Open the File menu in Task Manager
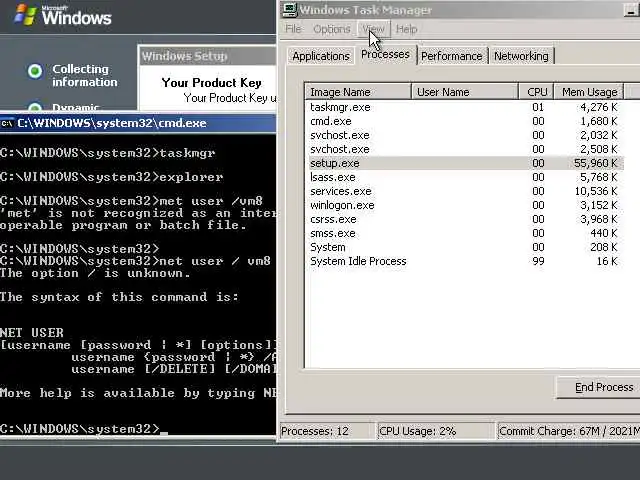 click(293, 29)
